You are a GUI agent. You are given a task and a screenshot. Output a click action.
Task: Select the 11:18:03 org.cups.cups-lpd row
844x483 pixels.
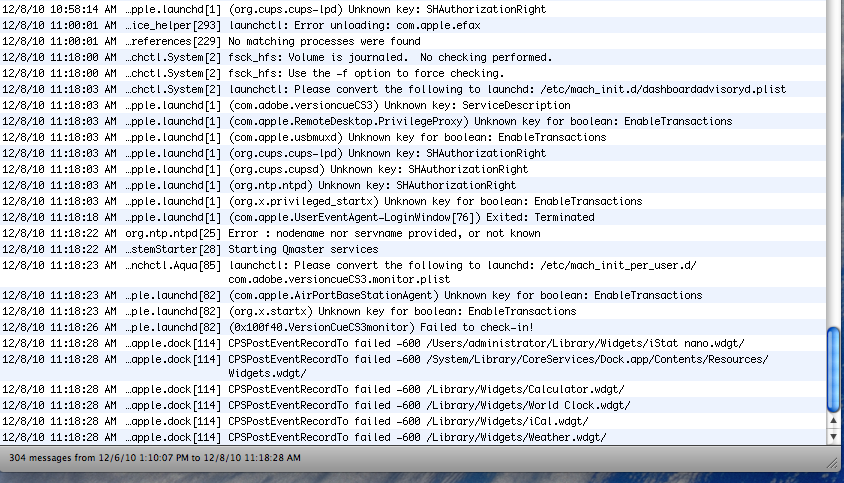[x=413, y=153]
